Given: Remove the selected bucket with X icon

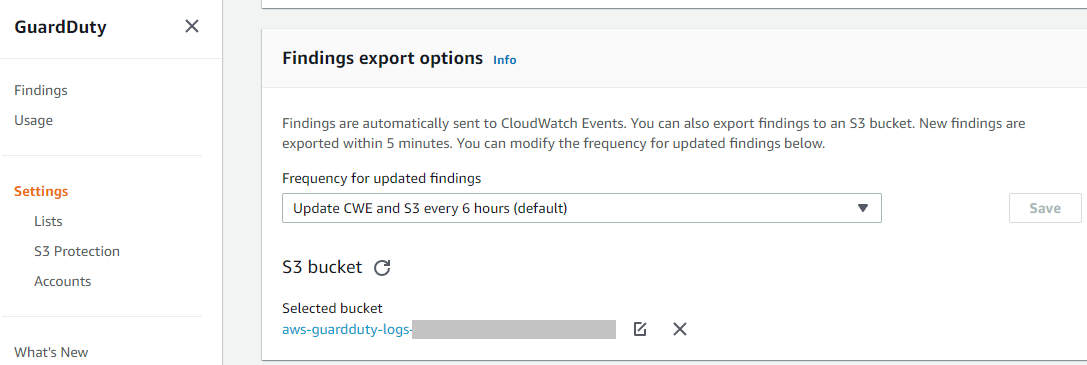Looking at the screenshot, I should (x=679, y=329).
